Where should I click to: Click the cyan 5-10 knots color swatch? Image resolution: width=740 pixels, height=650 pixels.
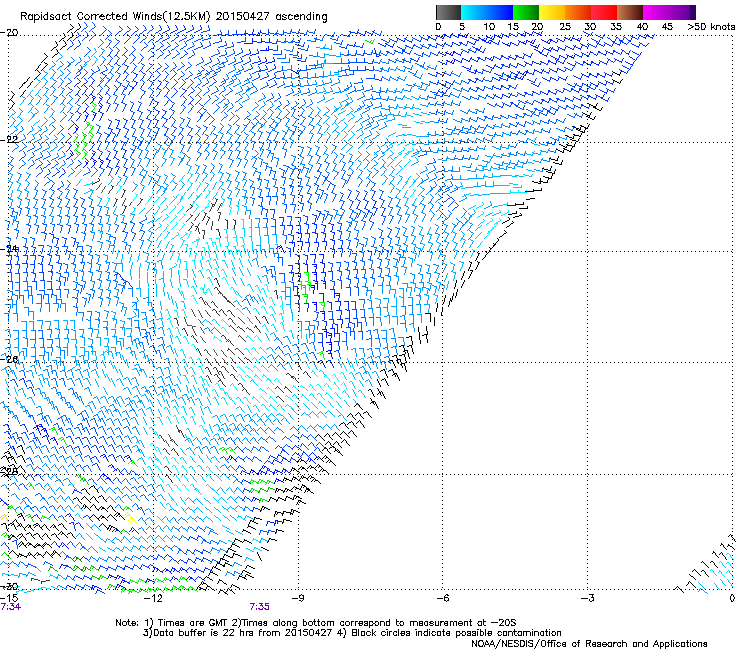tap(474, 12)
